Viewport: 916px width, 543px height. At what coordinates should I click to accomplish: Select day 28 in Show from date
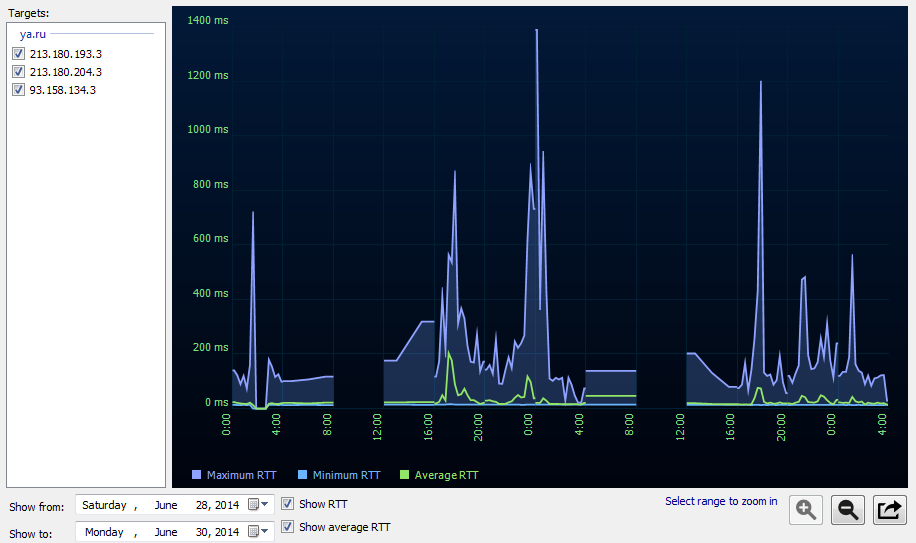point(201,505)
